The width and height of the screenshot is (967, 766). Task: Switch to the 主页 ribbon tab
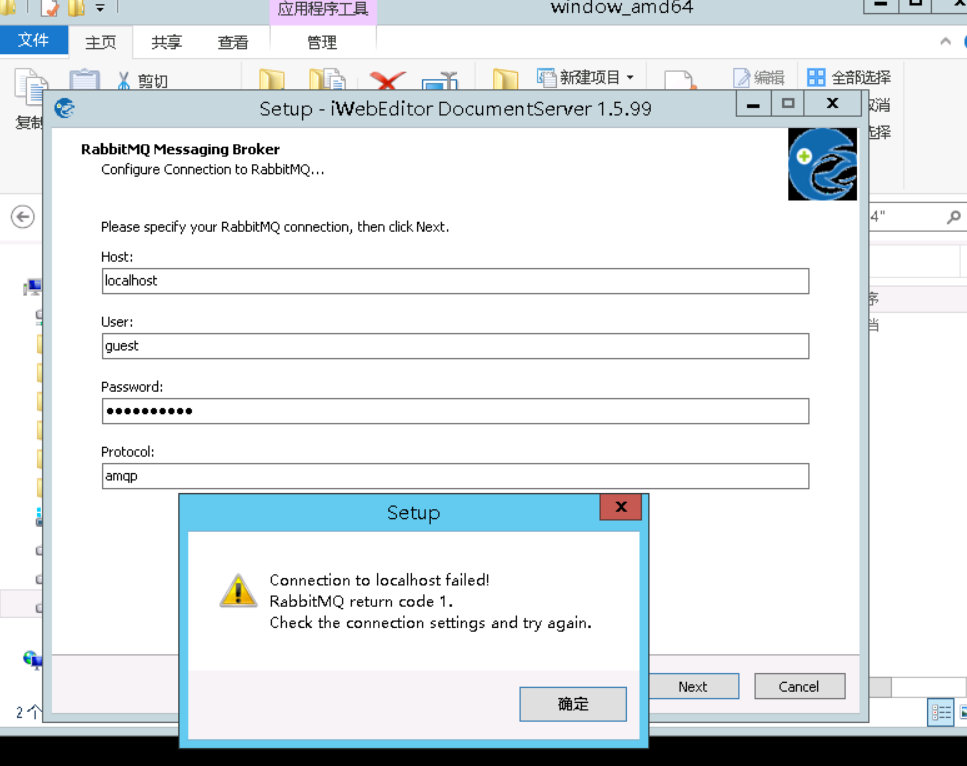pyautogui.click(x=101, y=42)
